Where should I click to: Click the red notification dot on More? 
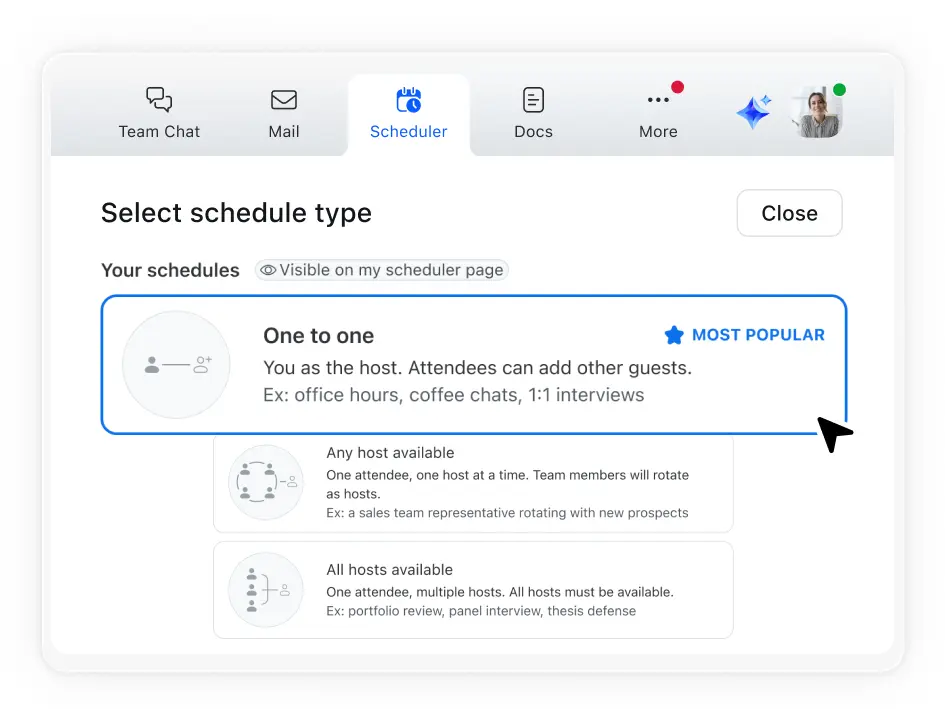click(676, 88)
